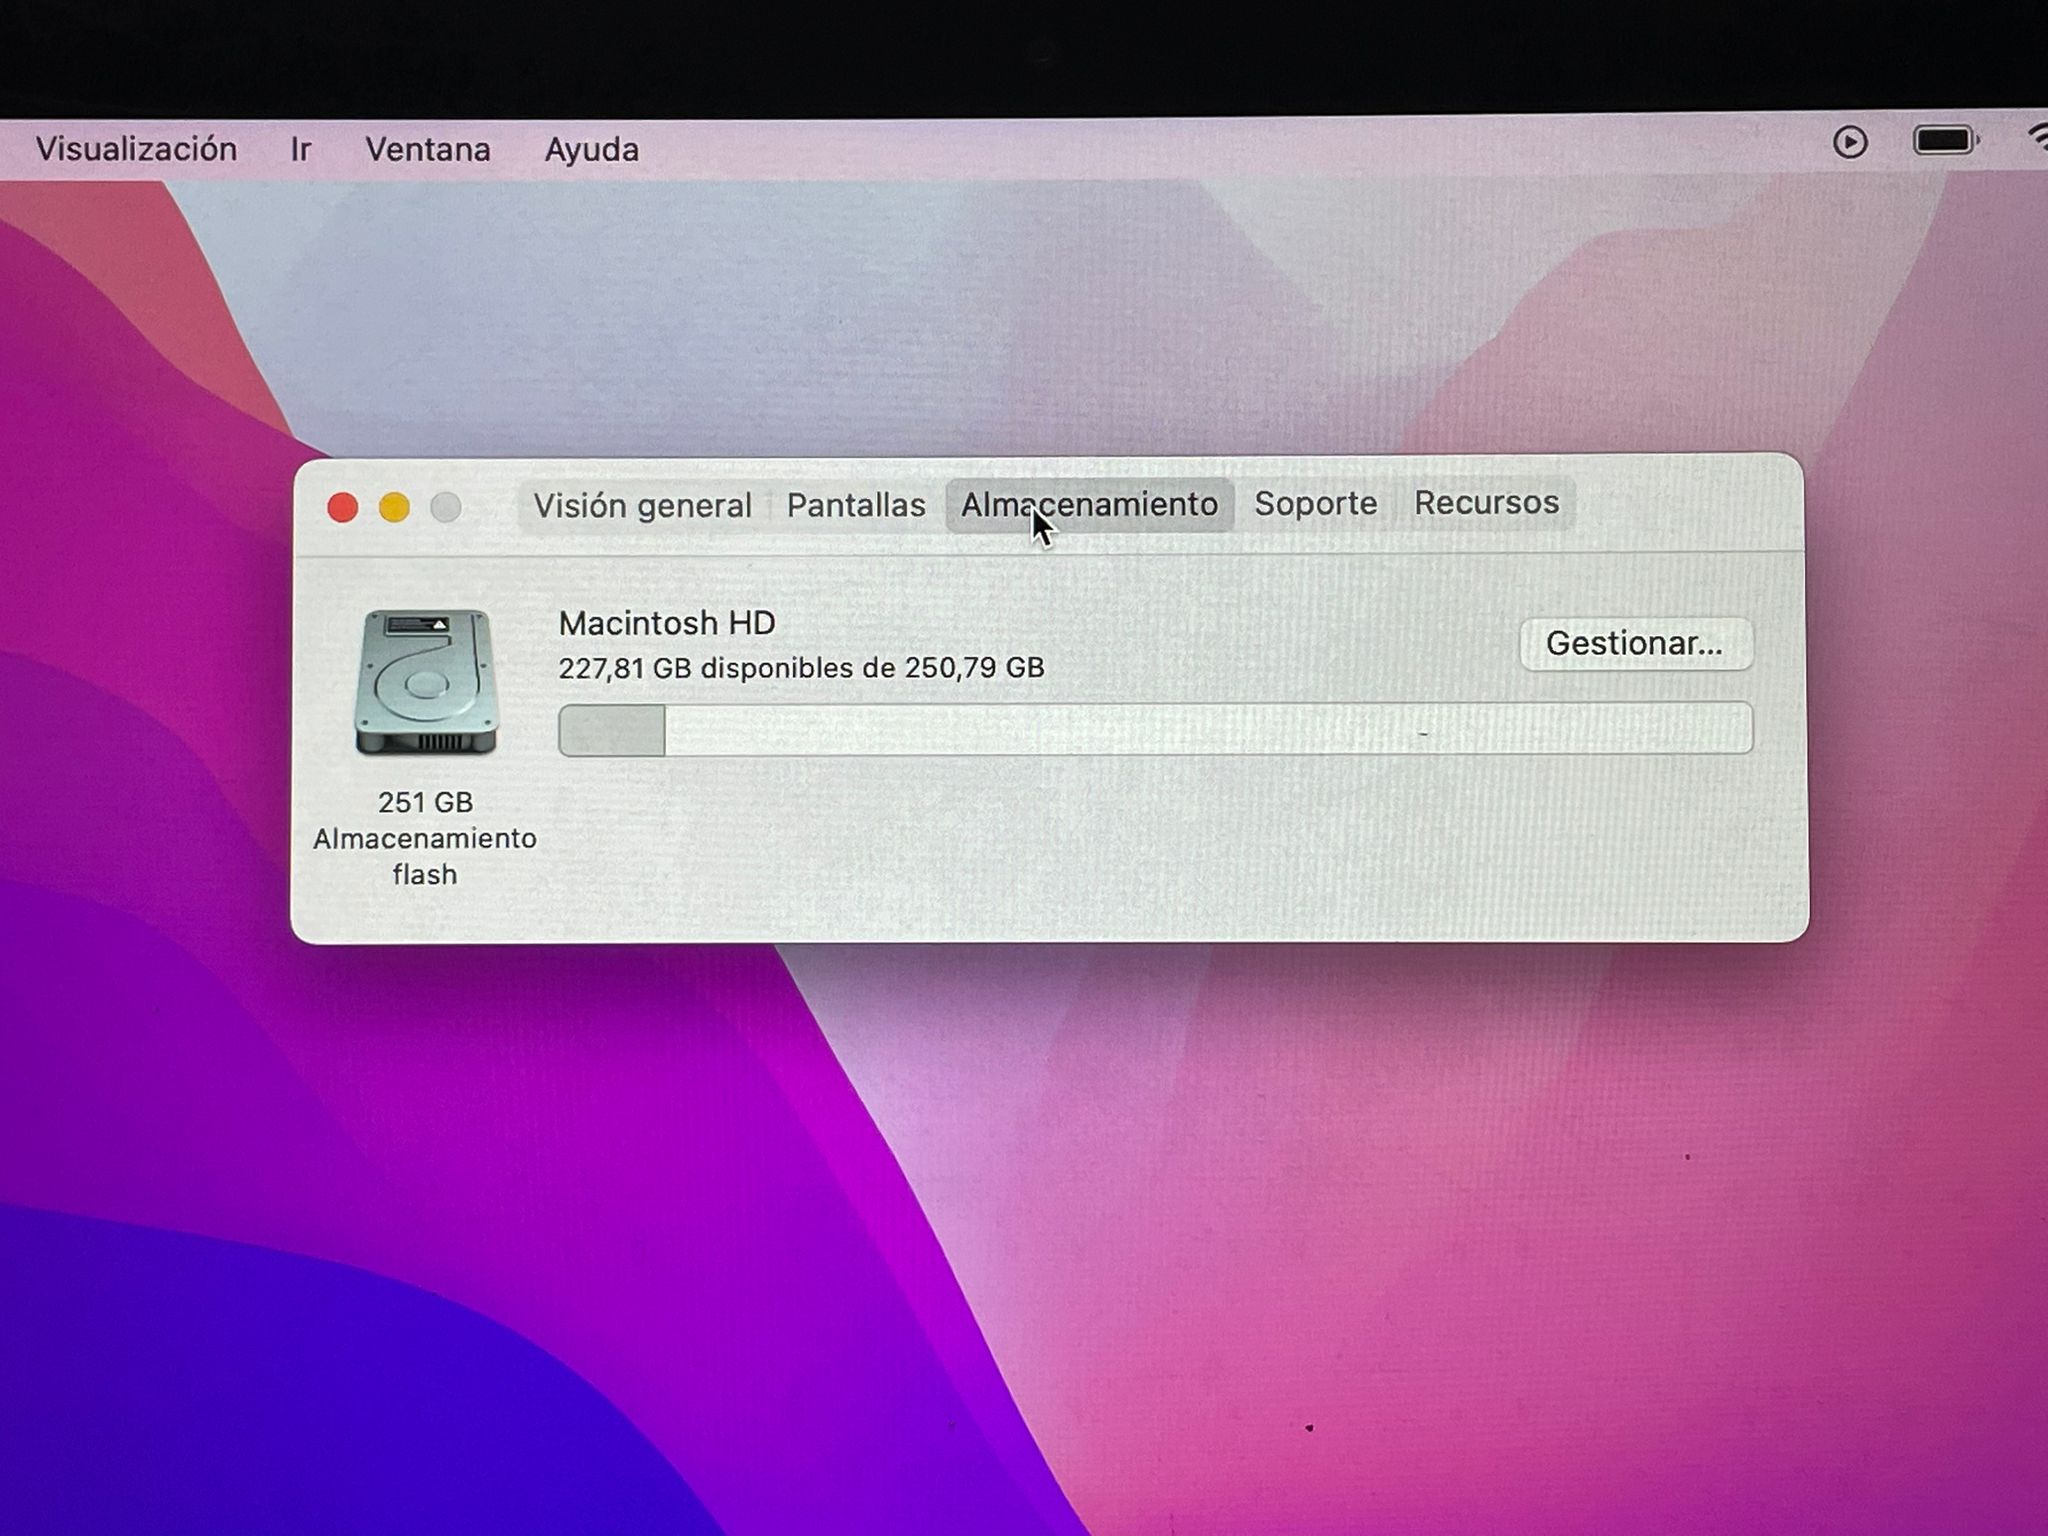The width and height of the screenshot is (2048, 1536).
Task: Open the Ayuda menu
Action: click(591, 150)
